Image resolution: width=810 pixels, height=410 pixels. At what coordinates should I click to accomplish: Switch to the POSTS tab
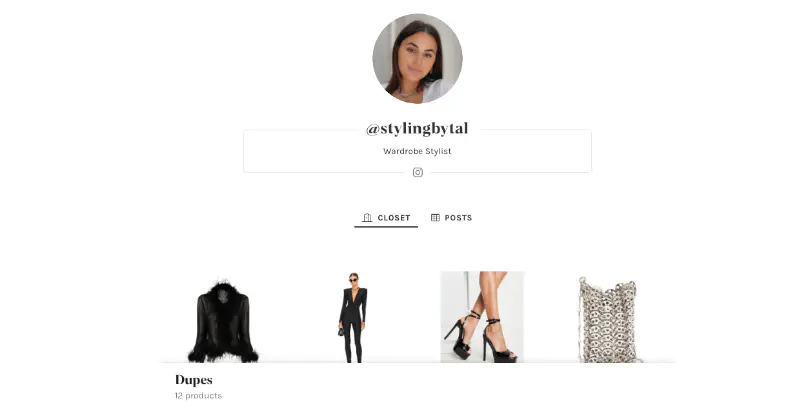click(451, 218)
